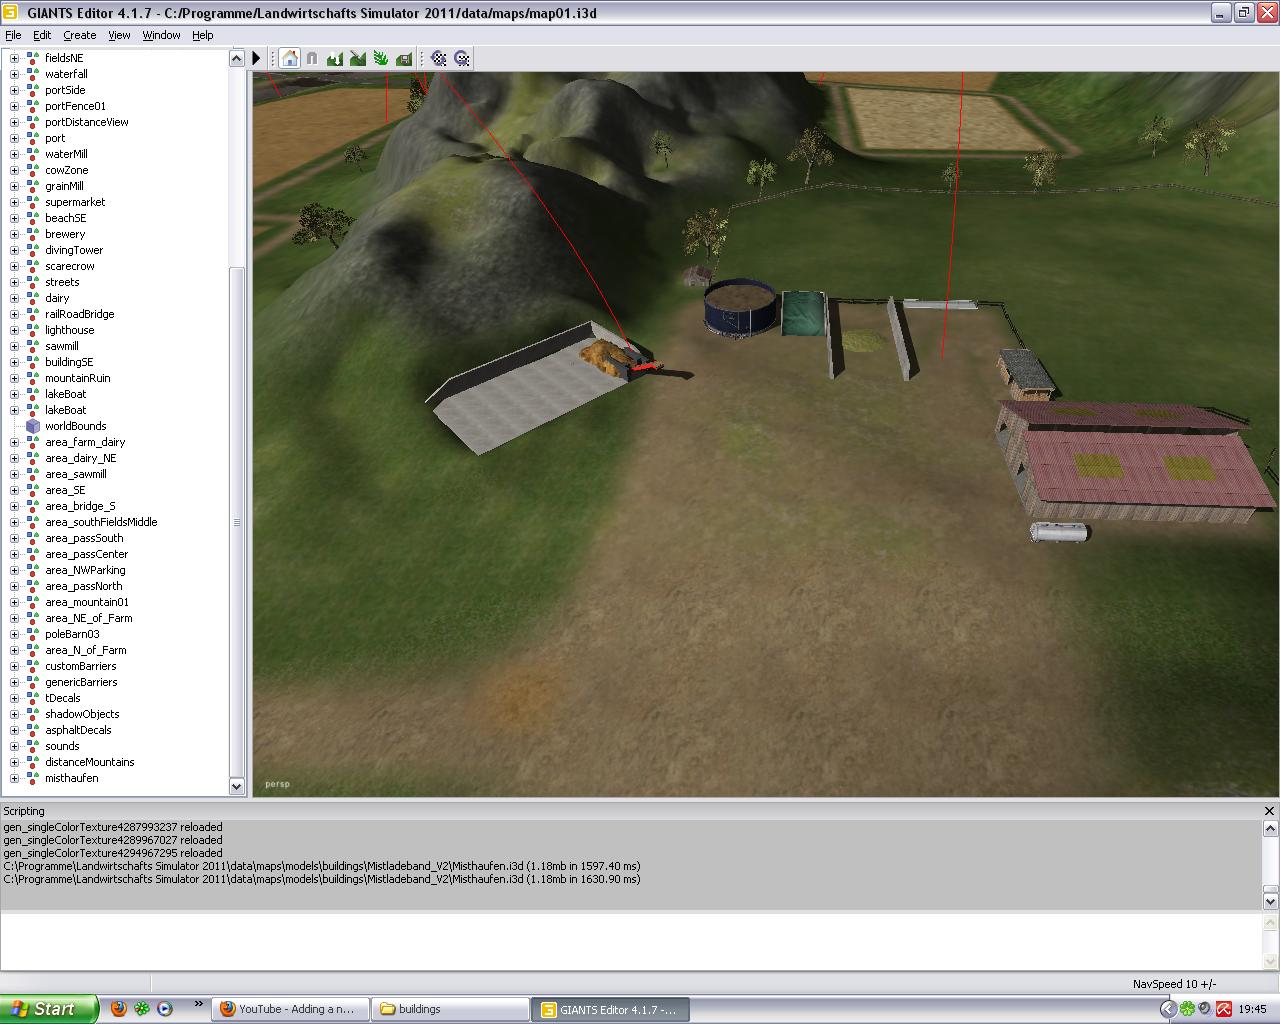Click the Play button in the toolbar
Screen dimensions: 1280x1024
pos(257,59)
